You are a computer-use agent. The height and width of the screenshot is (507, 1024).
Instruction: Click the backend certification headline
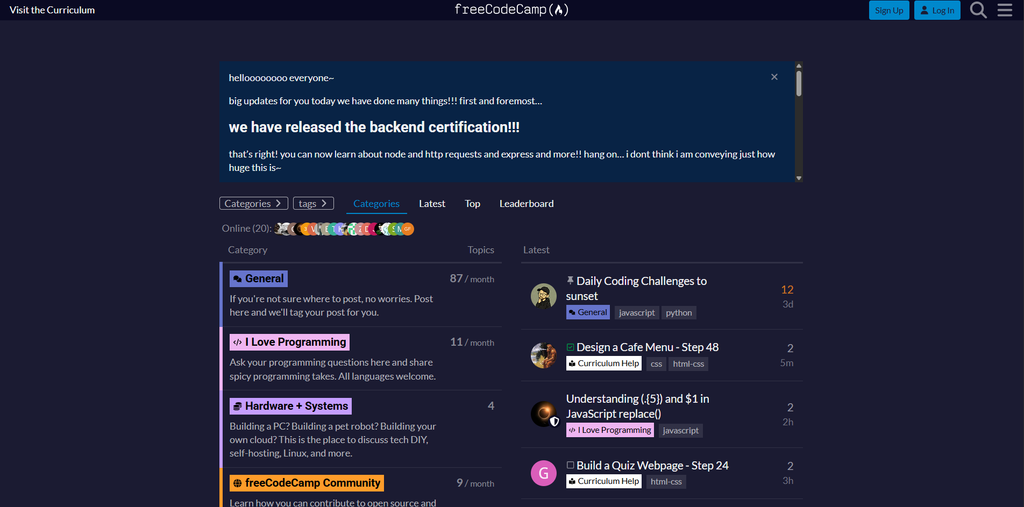(x=374, y=127)
